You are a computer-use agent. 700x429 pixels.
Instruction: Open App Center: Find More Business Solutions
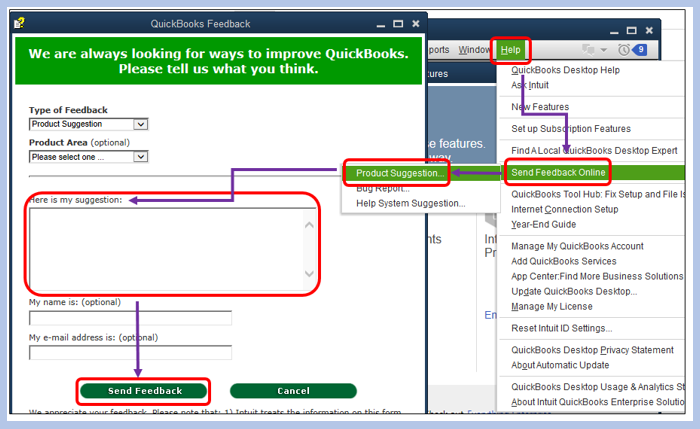coord(597,277)
